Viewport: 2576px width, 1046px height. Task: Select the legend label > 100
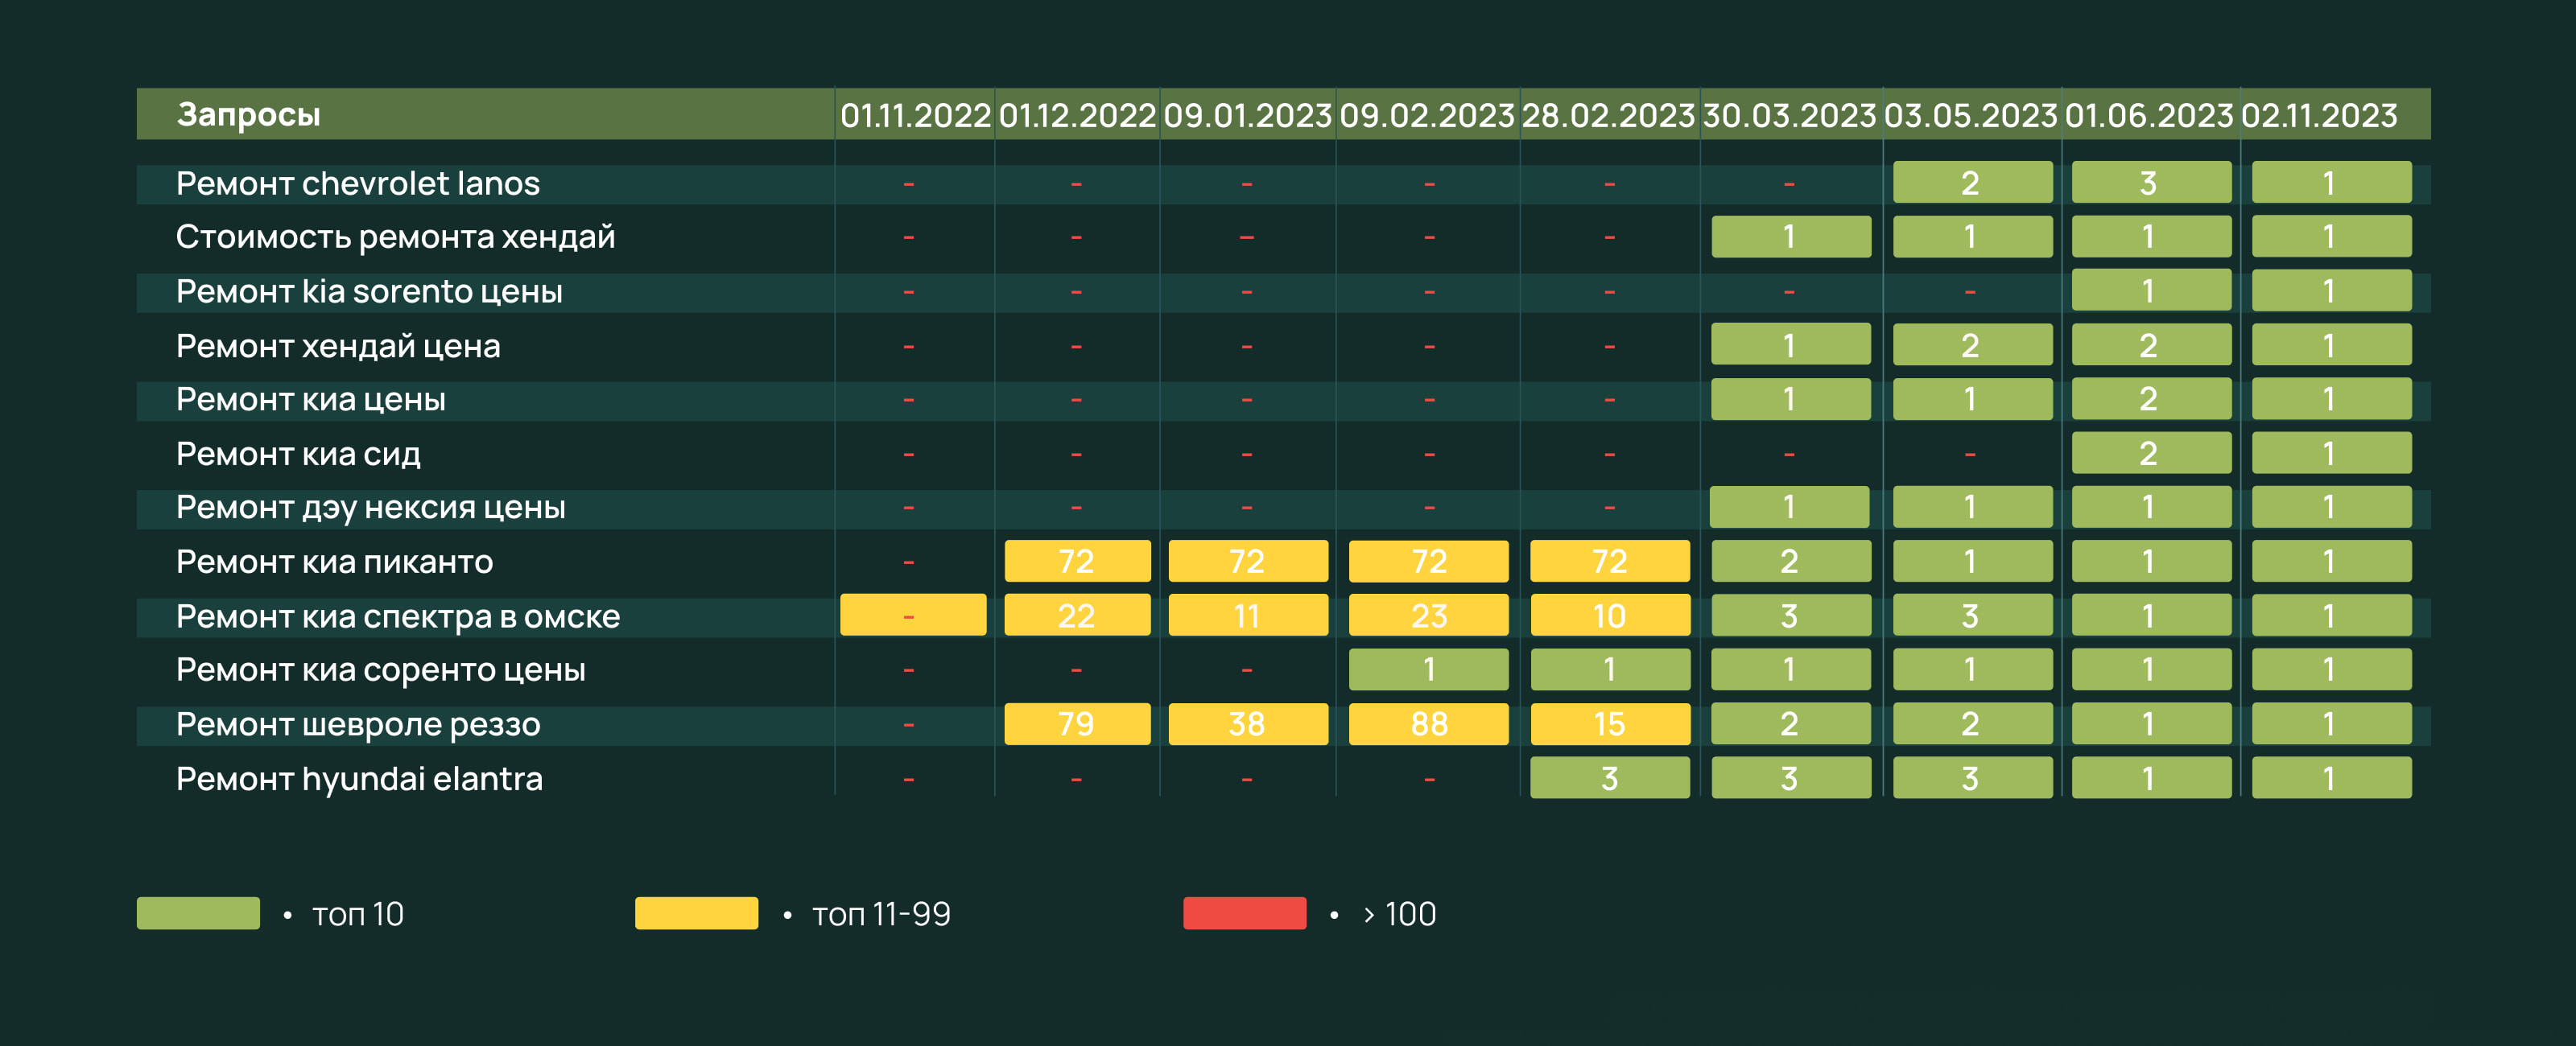(1400, 915)
